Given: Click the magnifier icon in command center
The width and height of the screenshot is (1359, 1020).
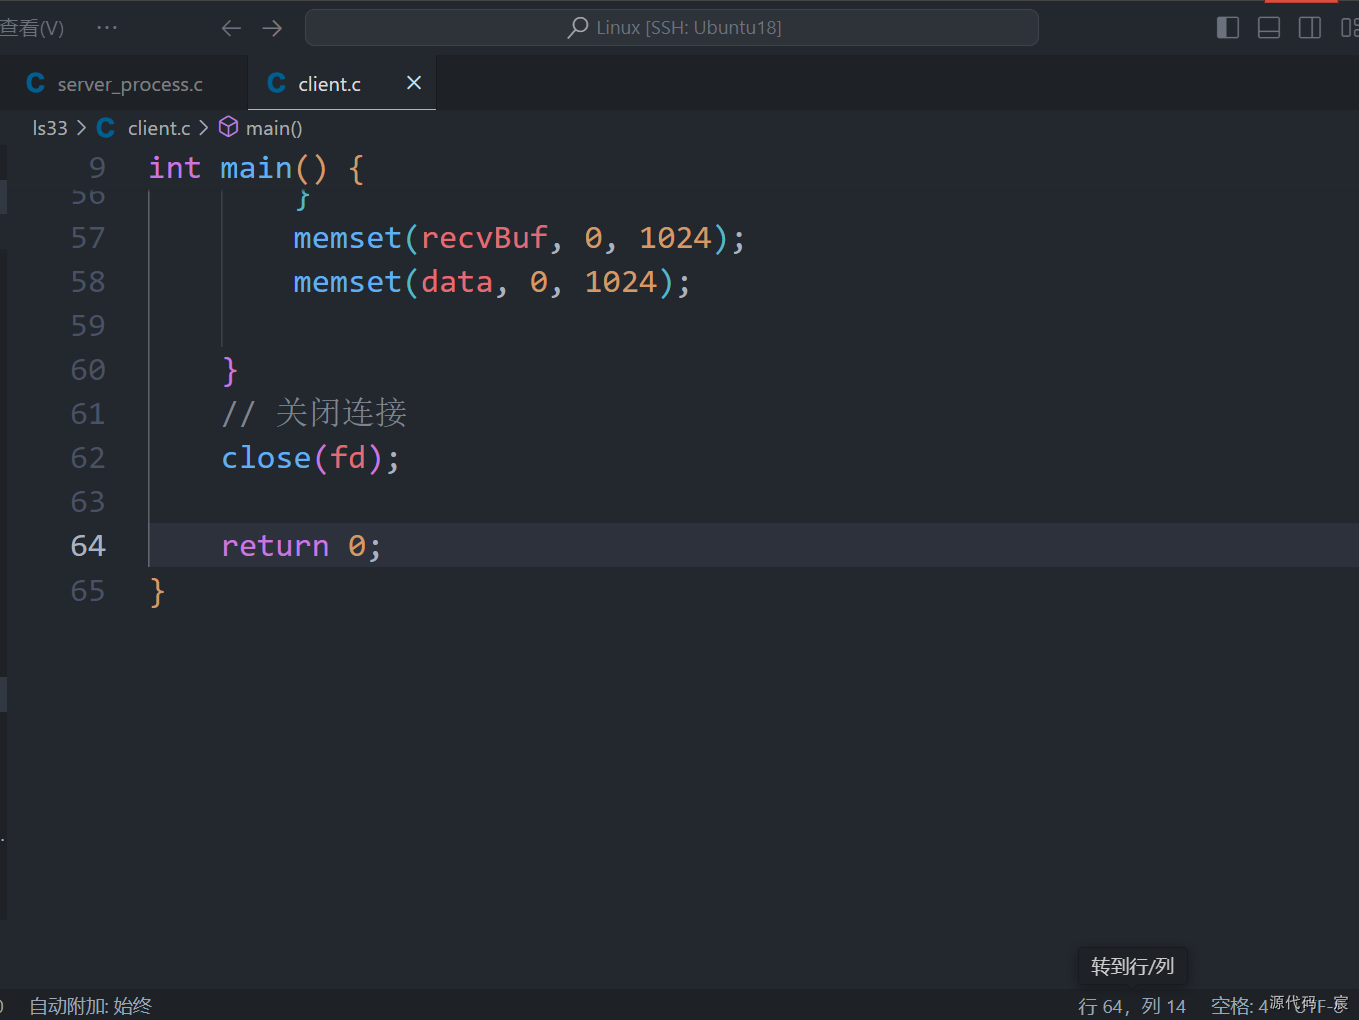Looking at the screenshot, I should coord(578,28).
